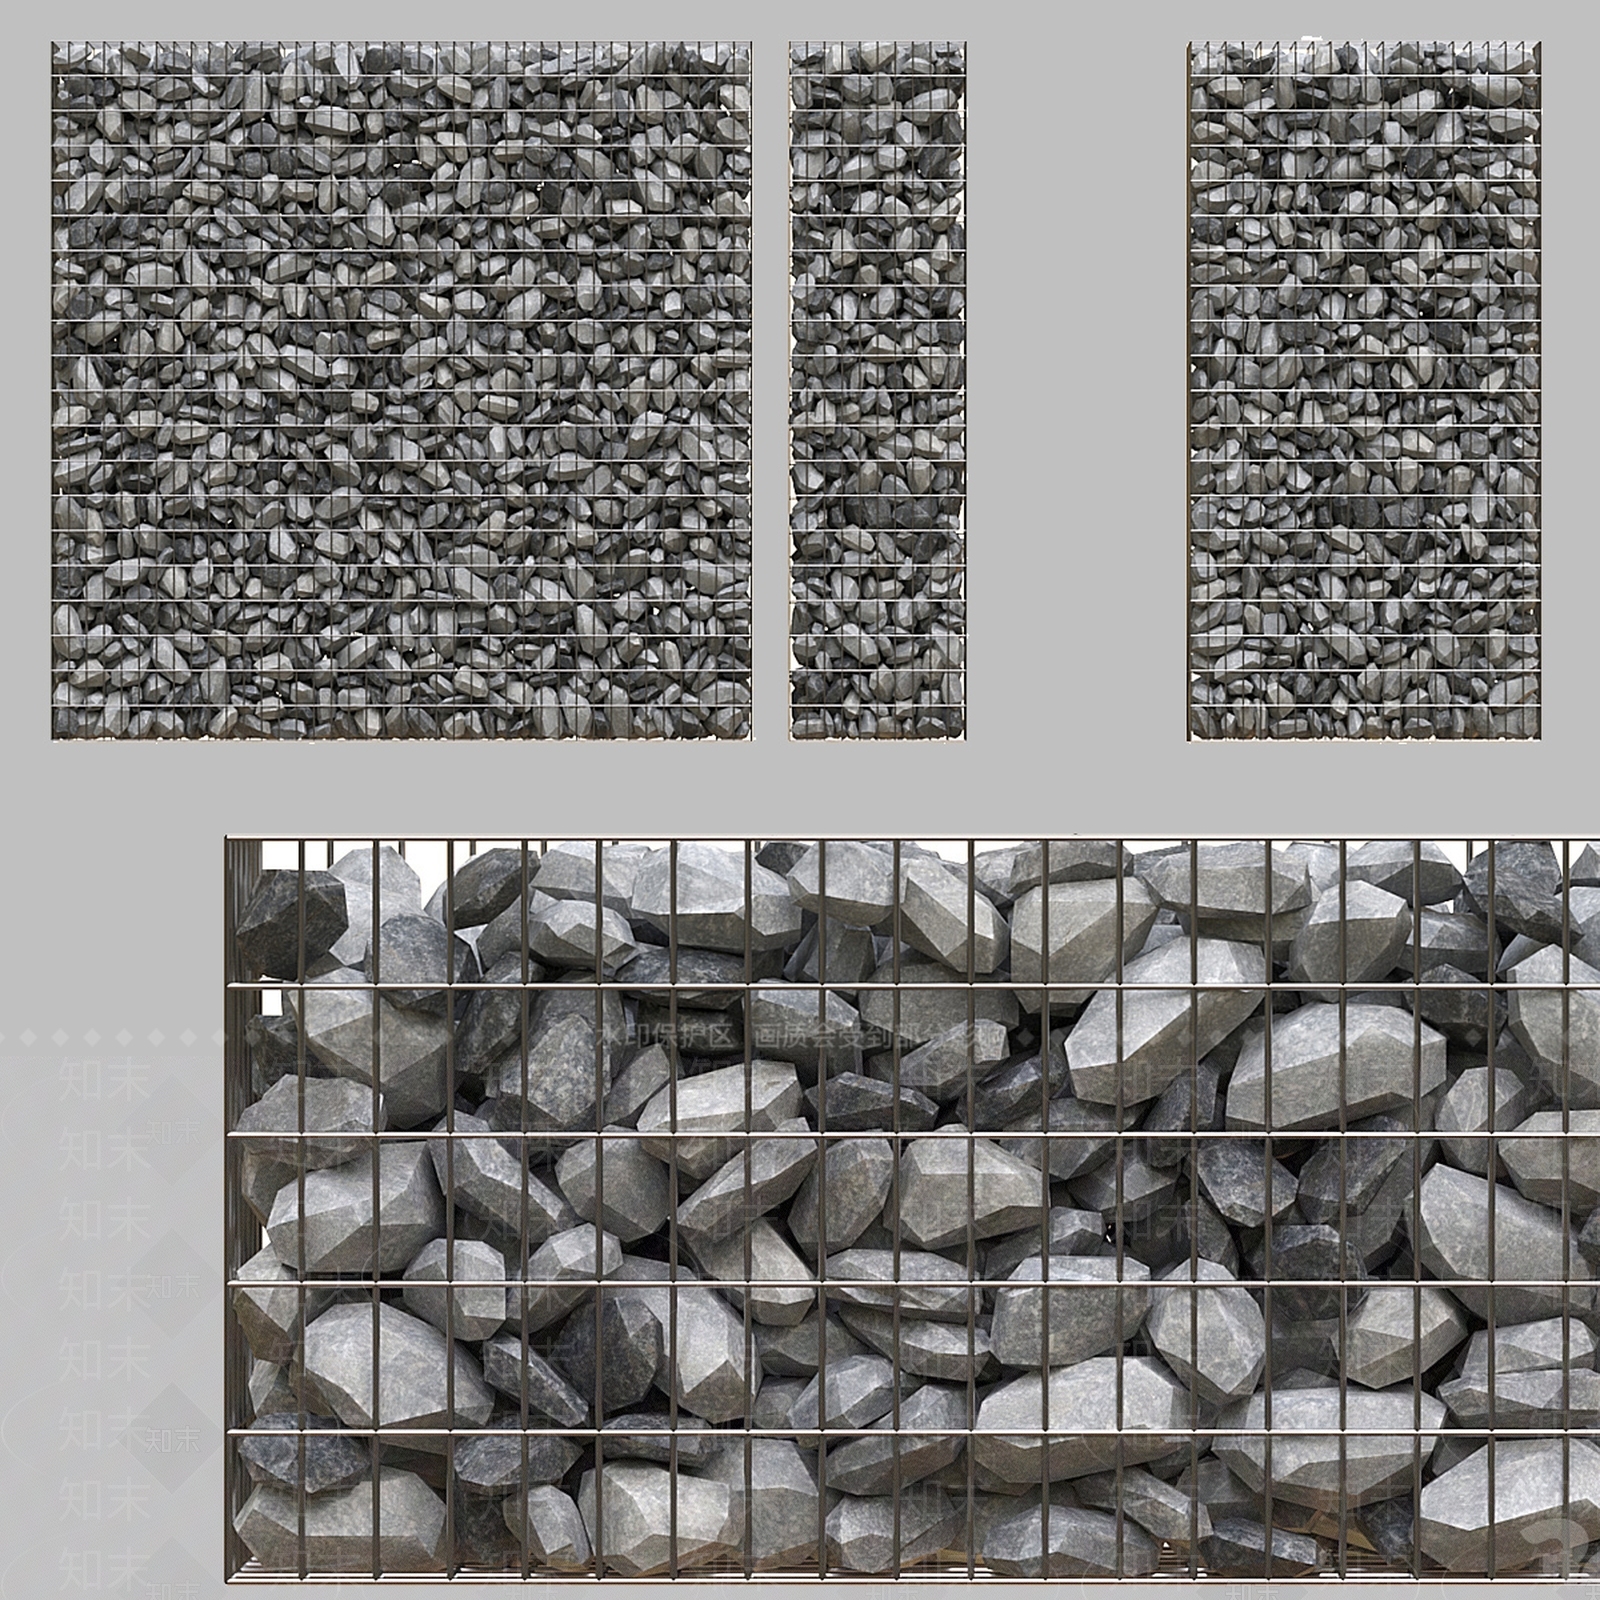Image resolution: width=1600 pixels, height=1600 pixels.
Task: Select the medium-width gabion panel standing apart
Action: tap(1365, 391)
